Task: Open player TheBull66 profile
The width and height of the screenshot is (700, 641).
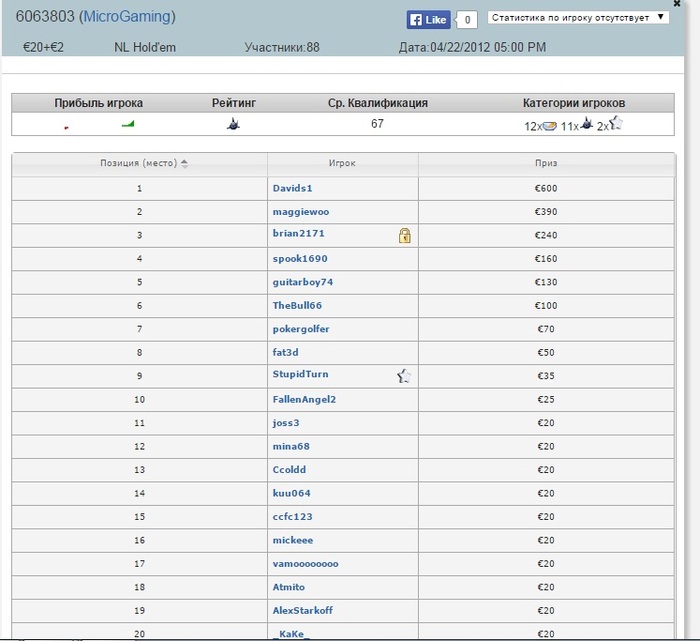Action: [297, 306]
